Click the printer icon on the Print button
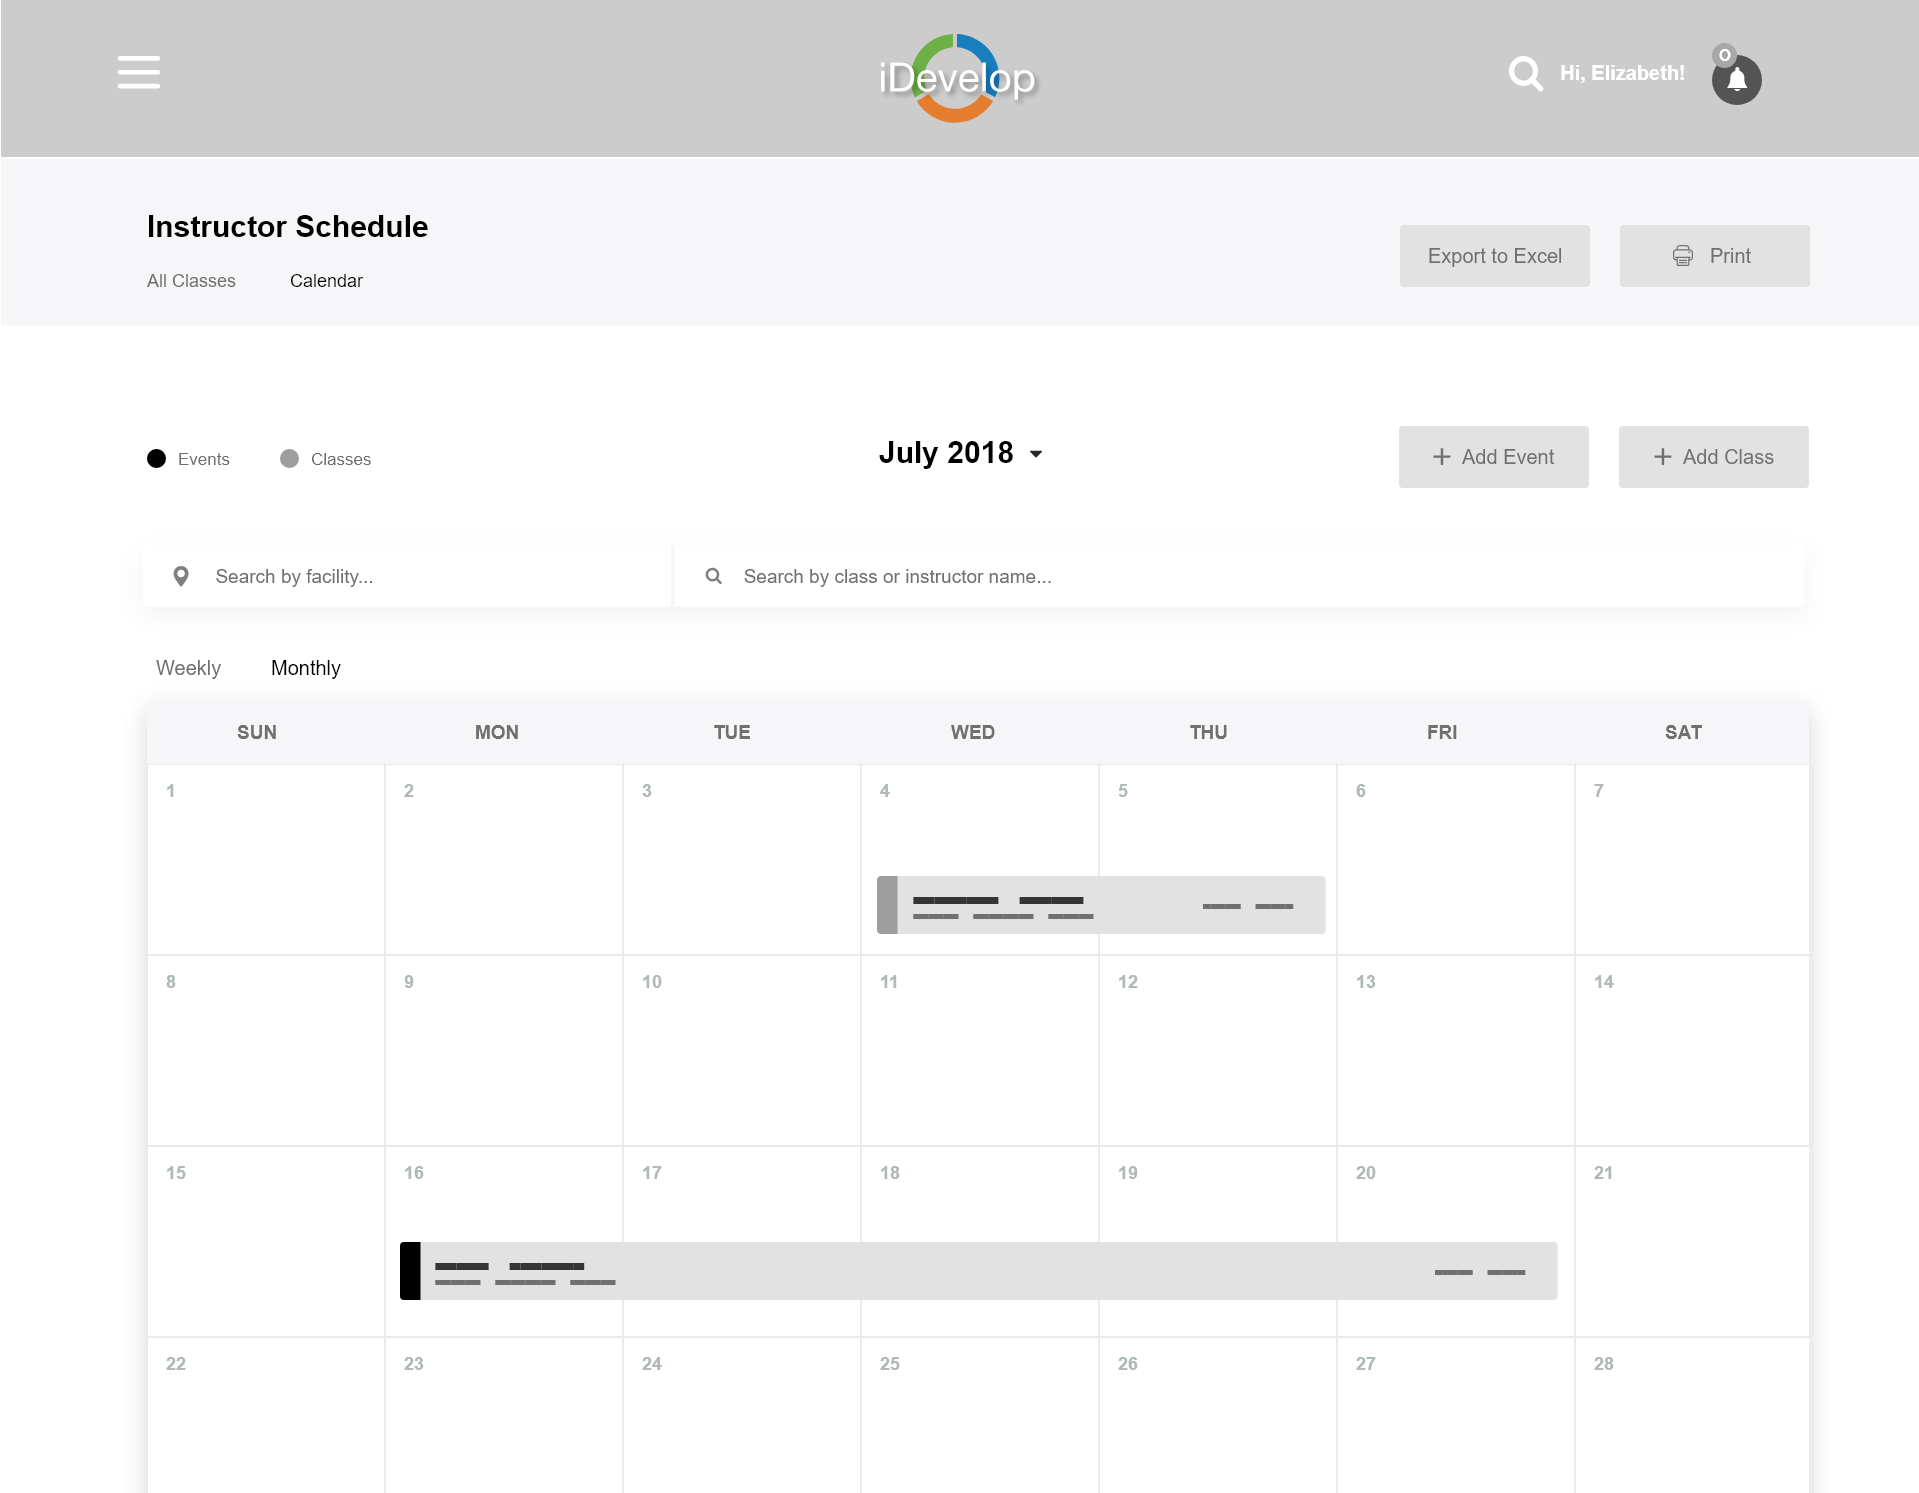The width and height of the screenshot is (1919, 1493). [x=1683, y=255]
